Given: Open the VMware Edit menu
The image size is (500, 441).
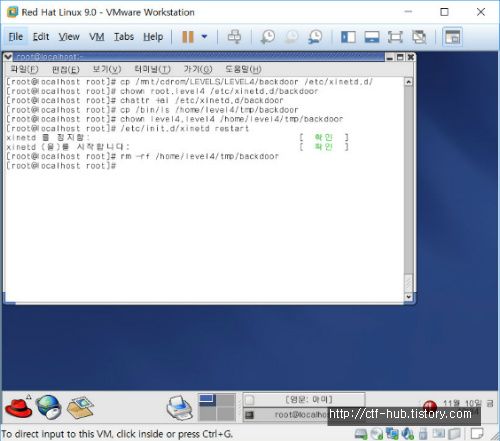Looking at the screenshot, I should click(41, 37).
